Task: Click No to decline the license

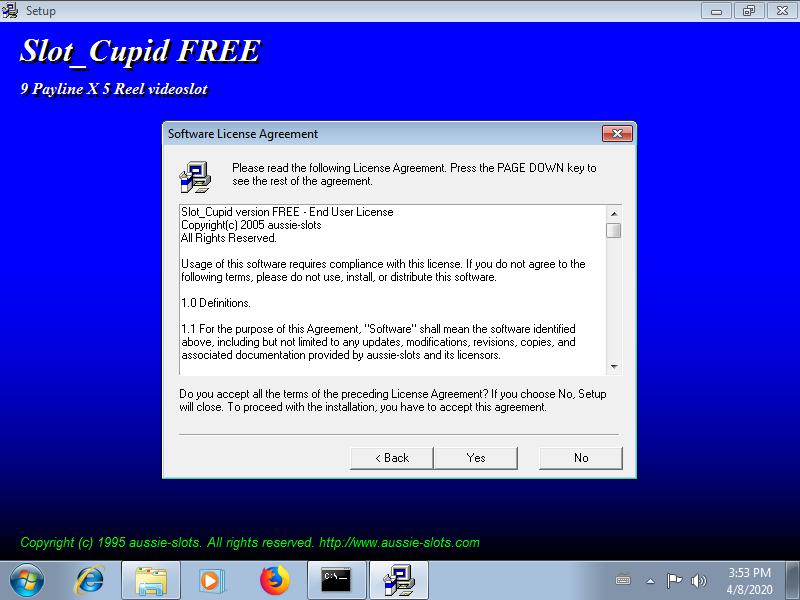Action: coord(581,458)
